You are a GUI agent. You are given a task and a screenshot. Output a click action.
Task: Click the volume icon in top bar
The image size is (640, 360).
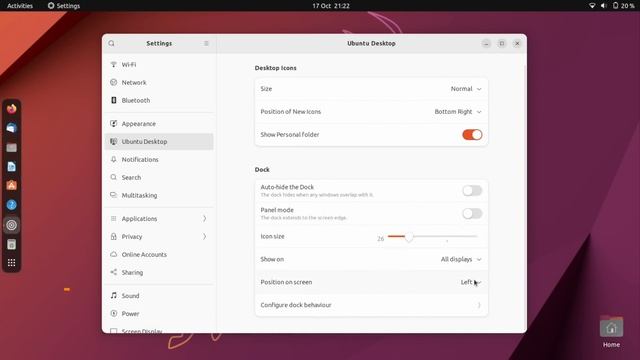coord(603,6)
